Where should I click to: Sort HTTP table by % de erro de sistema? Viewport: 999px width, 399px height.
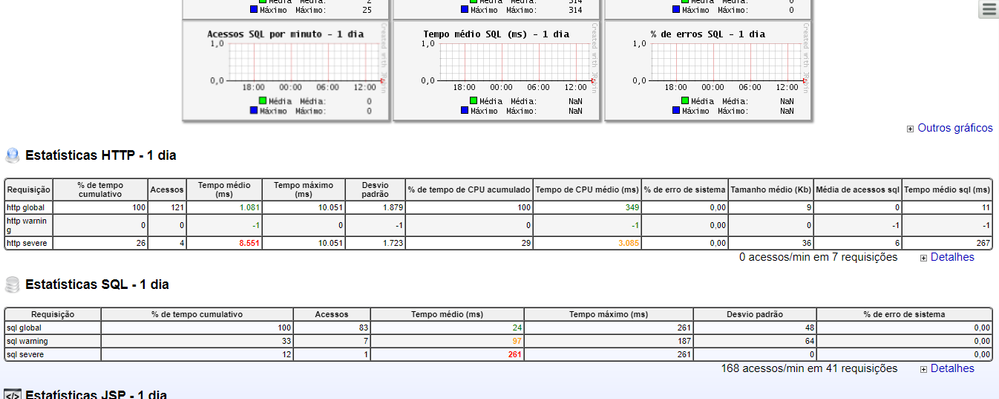[x=684, y=190]
